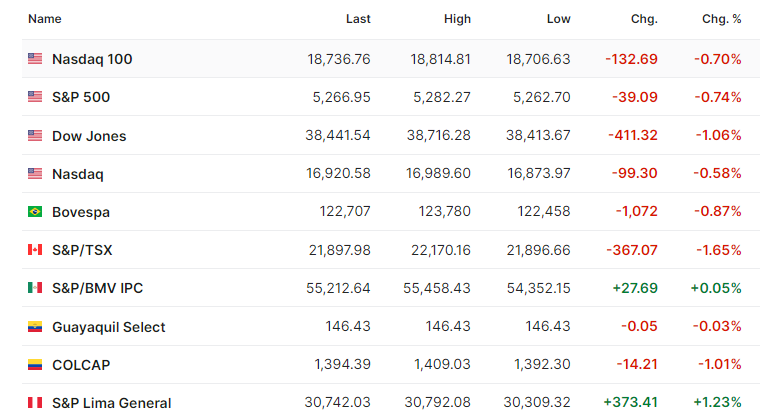Click the Canada flag beside S&P/TSX

[x=35, y=249]
